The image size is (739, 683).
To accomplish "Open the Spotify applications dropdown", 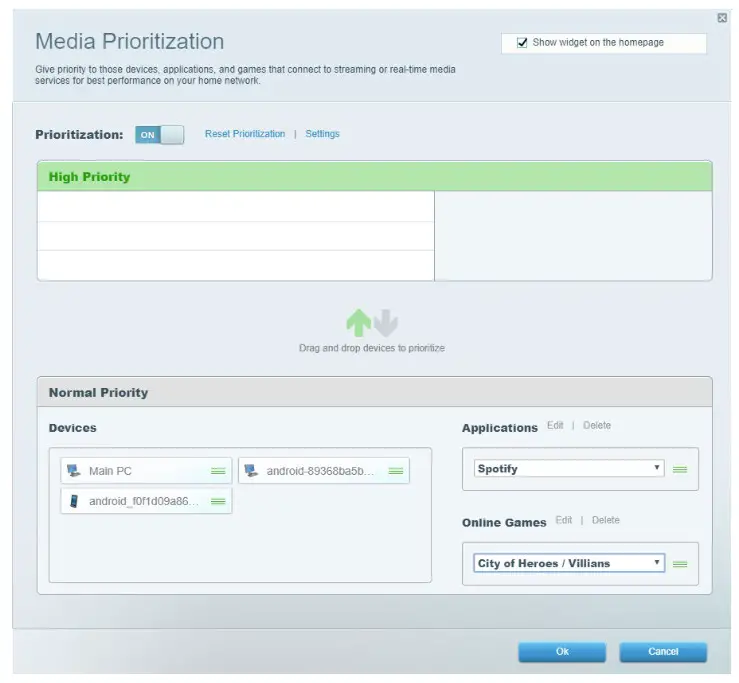I will pos(569,469).
